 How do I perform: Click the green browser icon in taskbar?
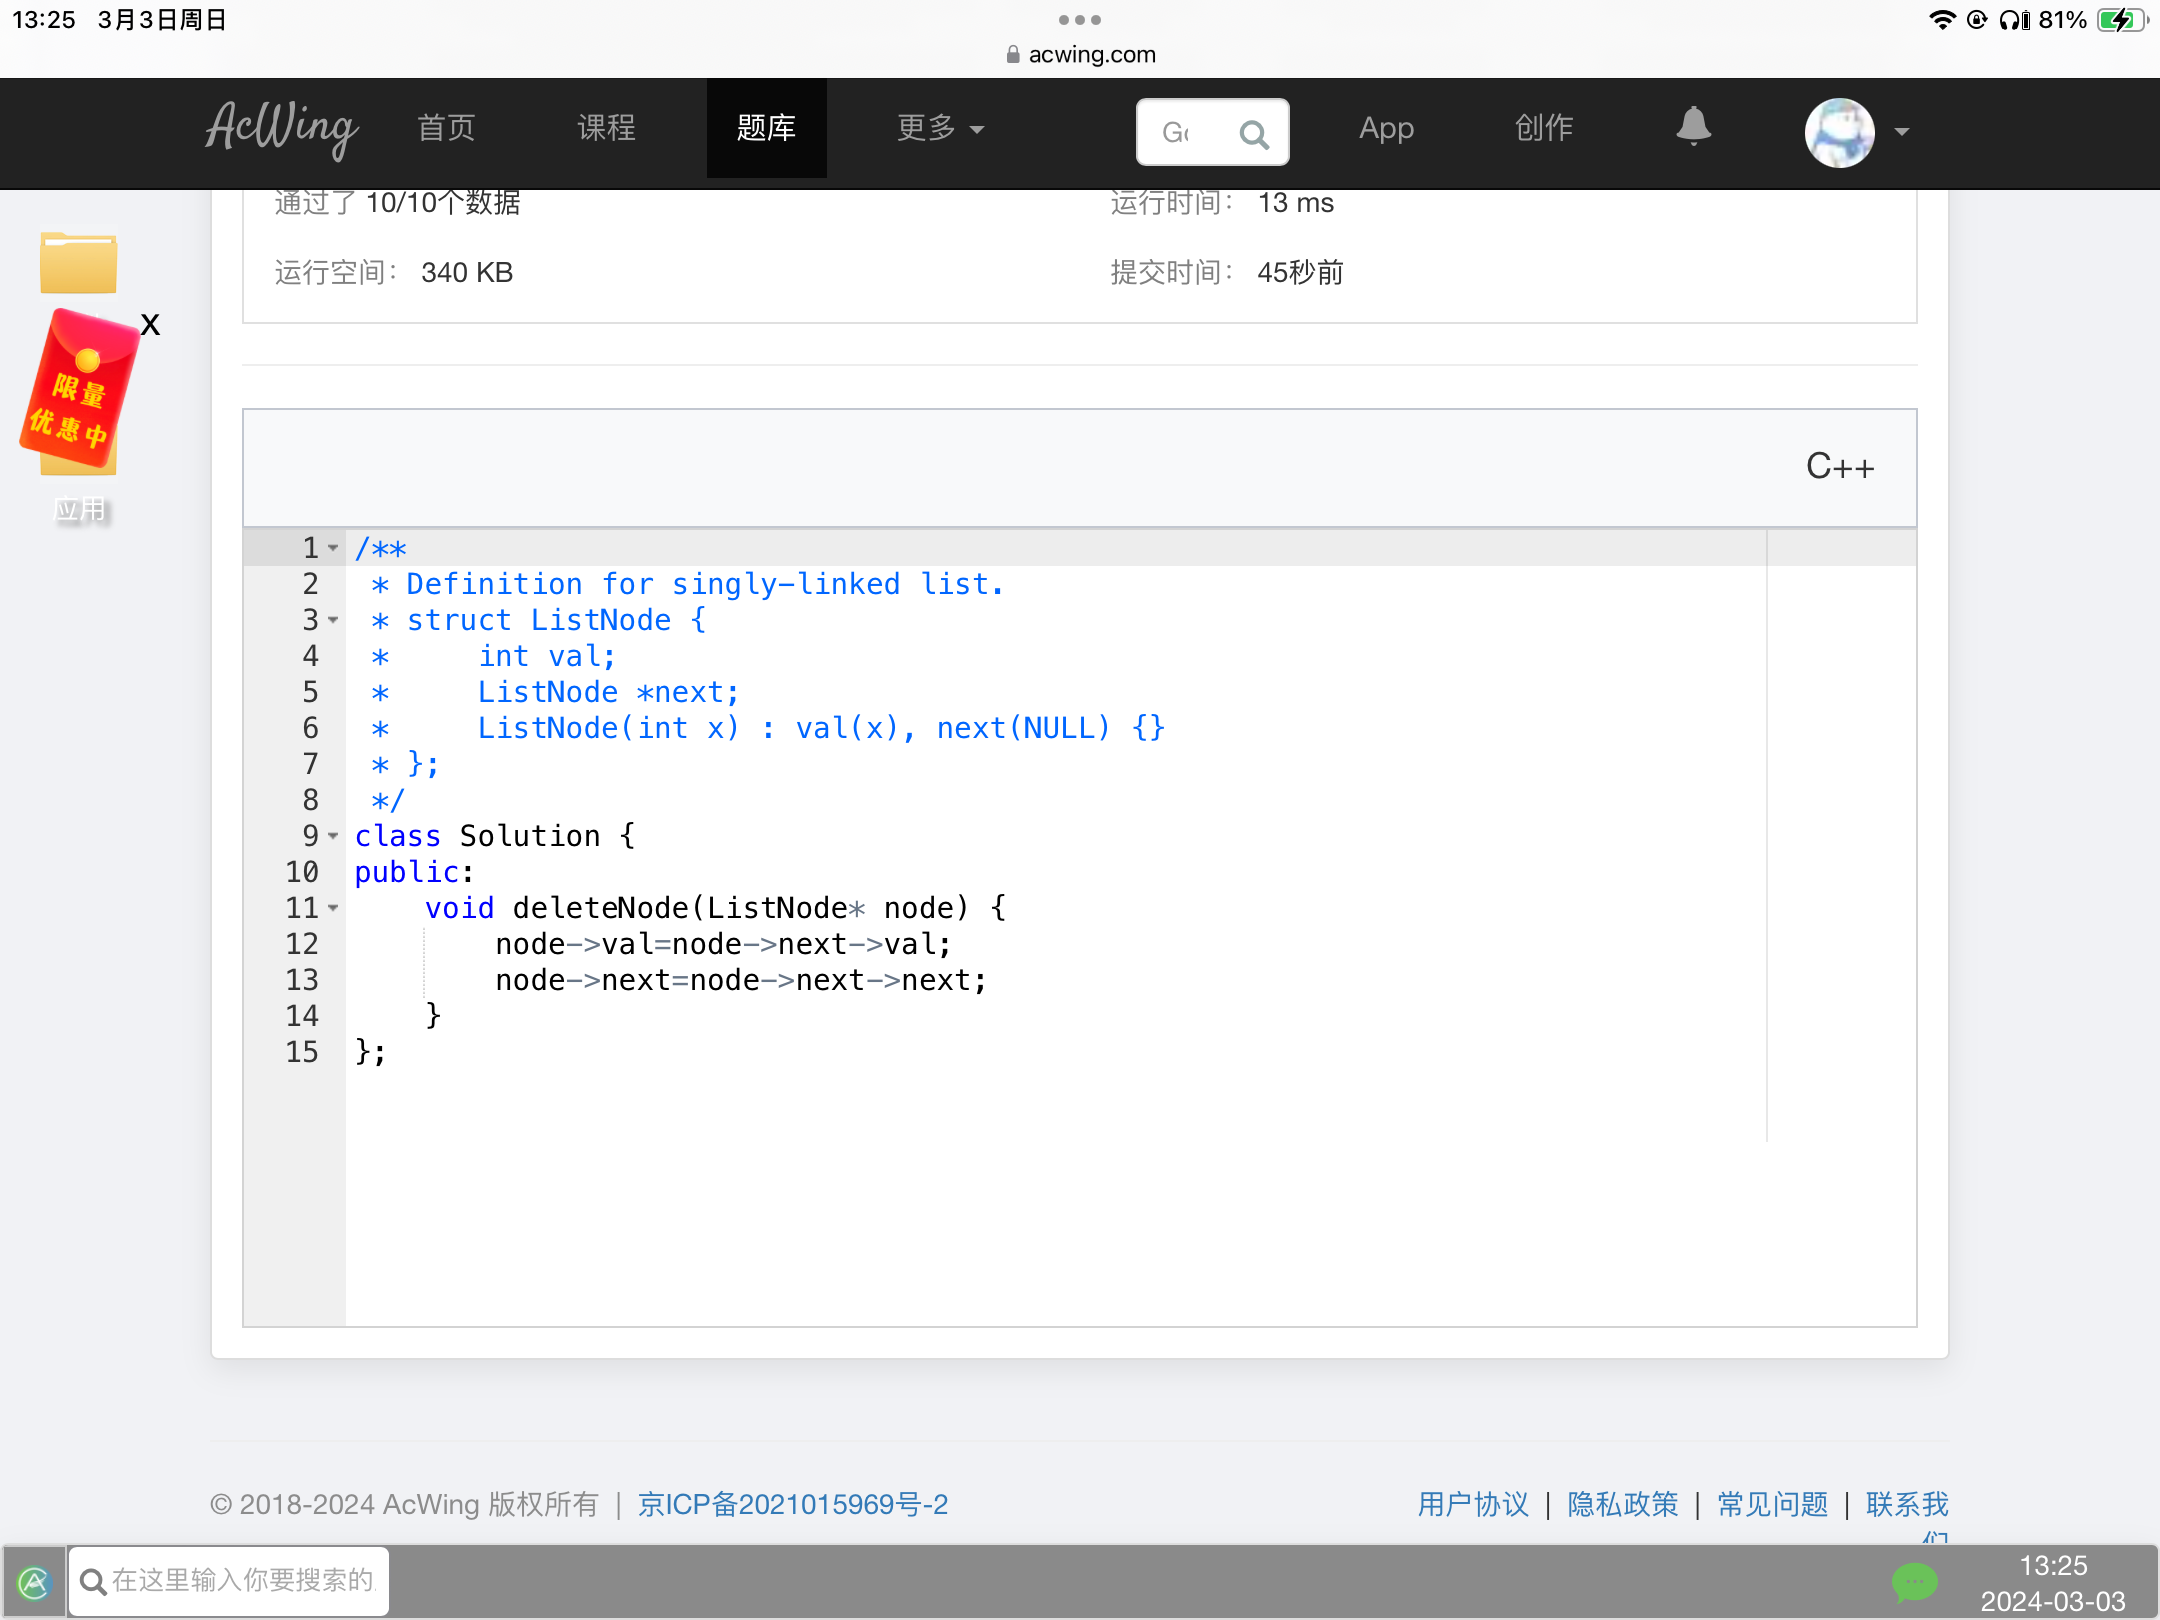click(34, 1582)
